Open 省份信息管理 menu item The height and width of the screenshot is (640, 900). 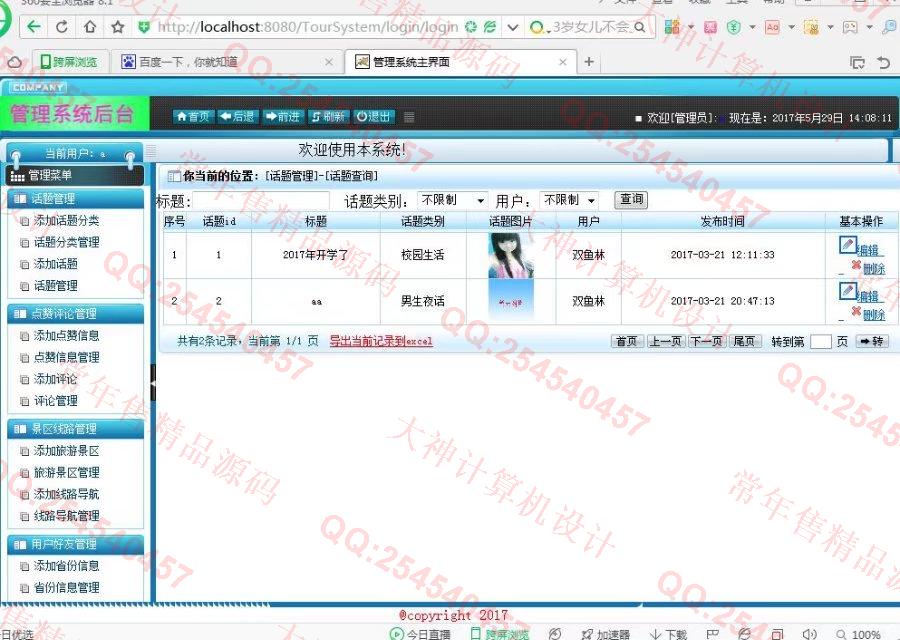66,587
